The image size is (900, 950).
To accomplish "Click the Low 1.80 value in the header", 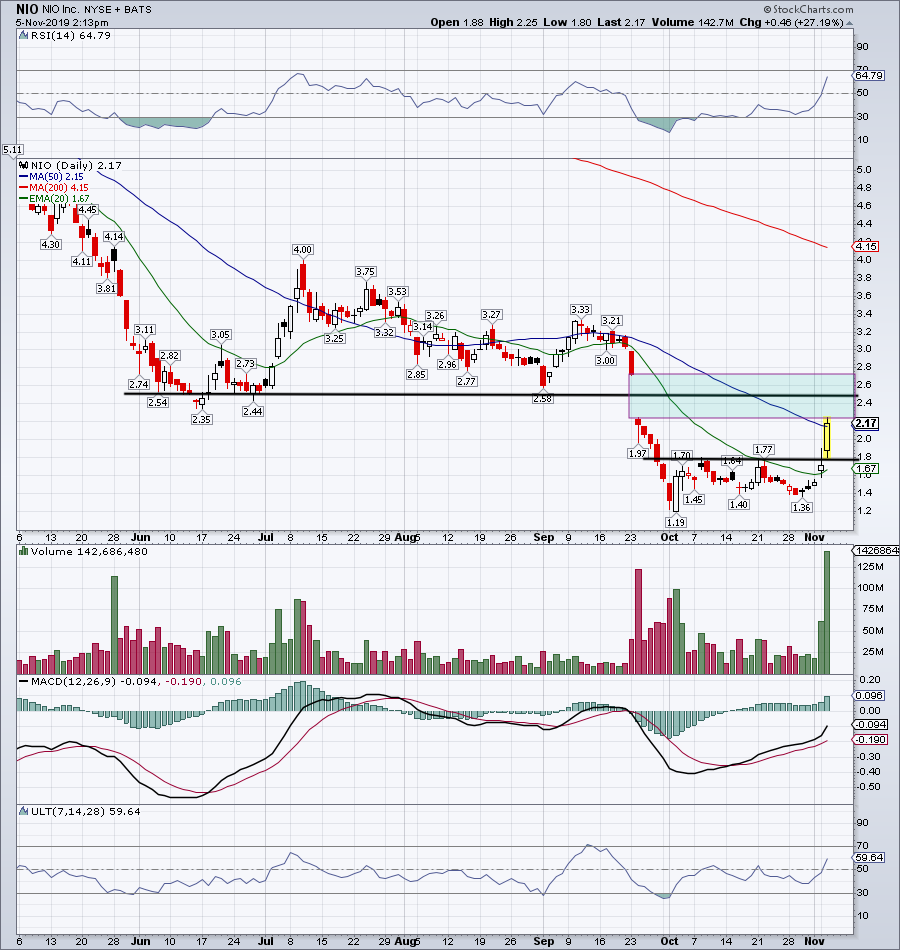I will coord(567,22).
